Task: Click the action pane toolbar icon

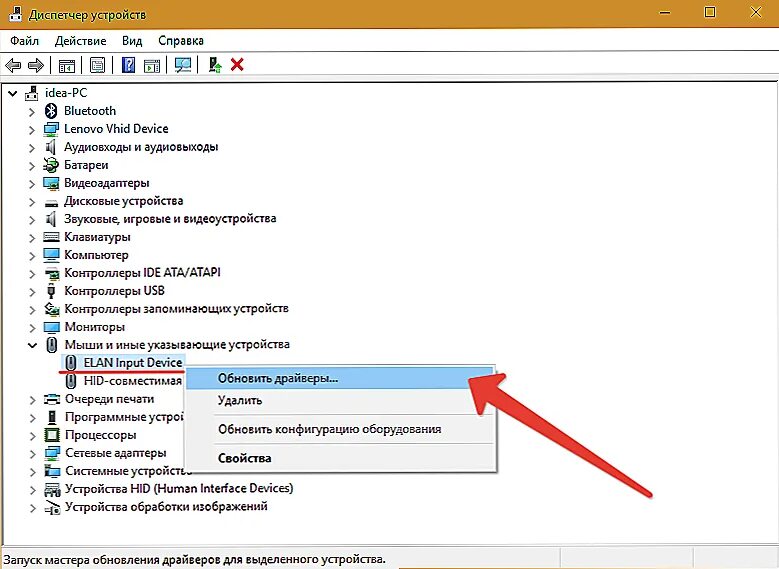Action: click(x=152, y=65)
